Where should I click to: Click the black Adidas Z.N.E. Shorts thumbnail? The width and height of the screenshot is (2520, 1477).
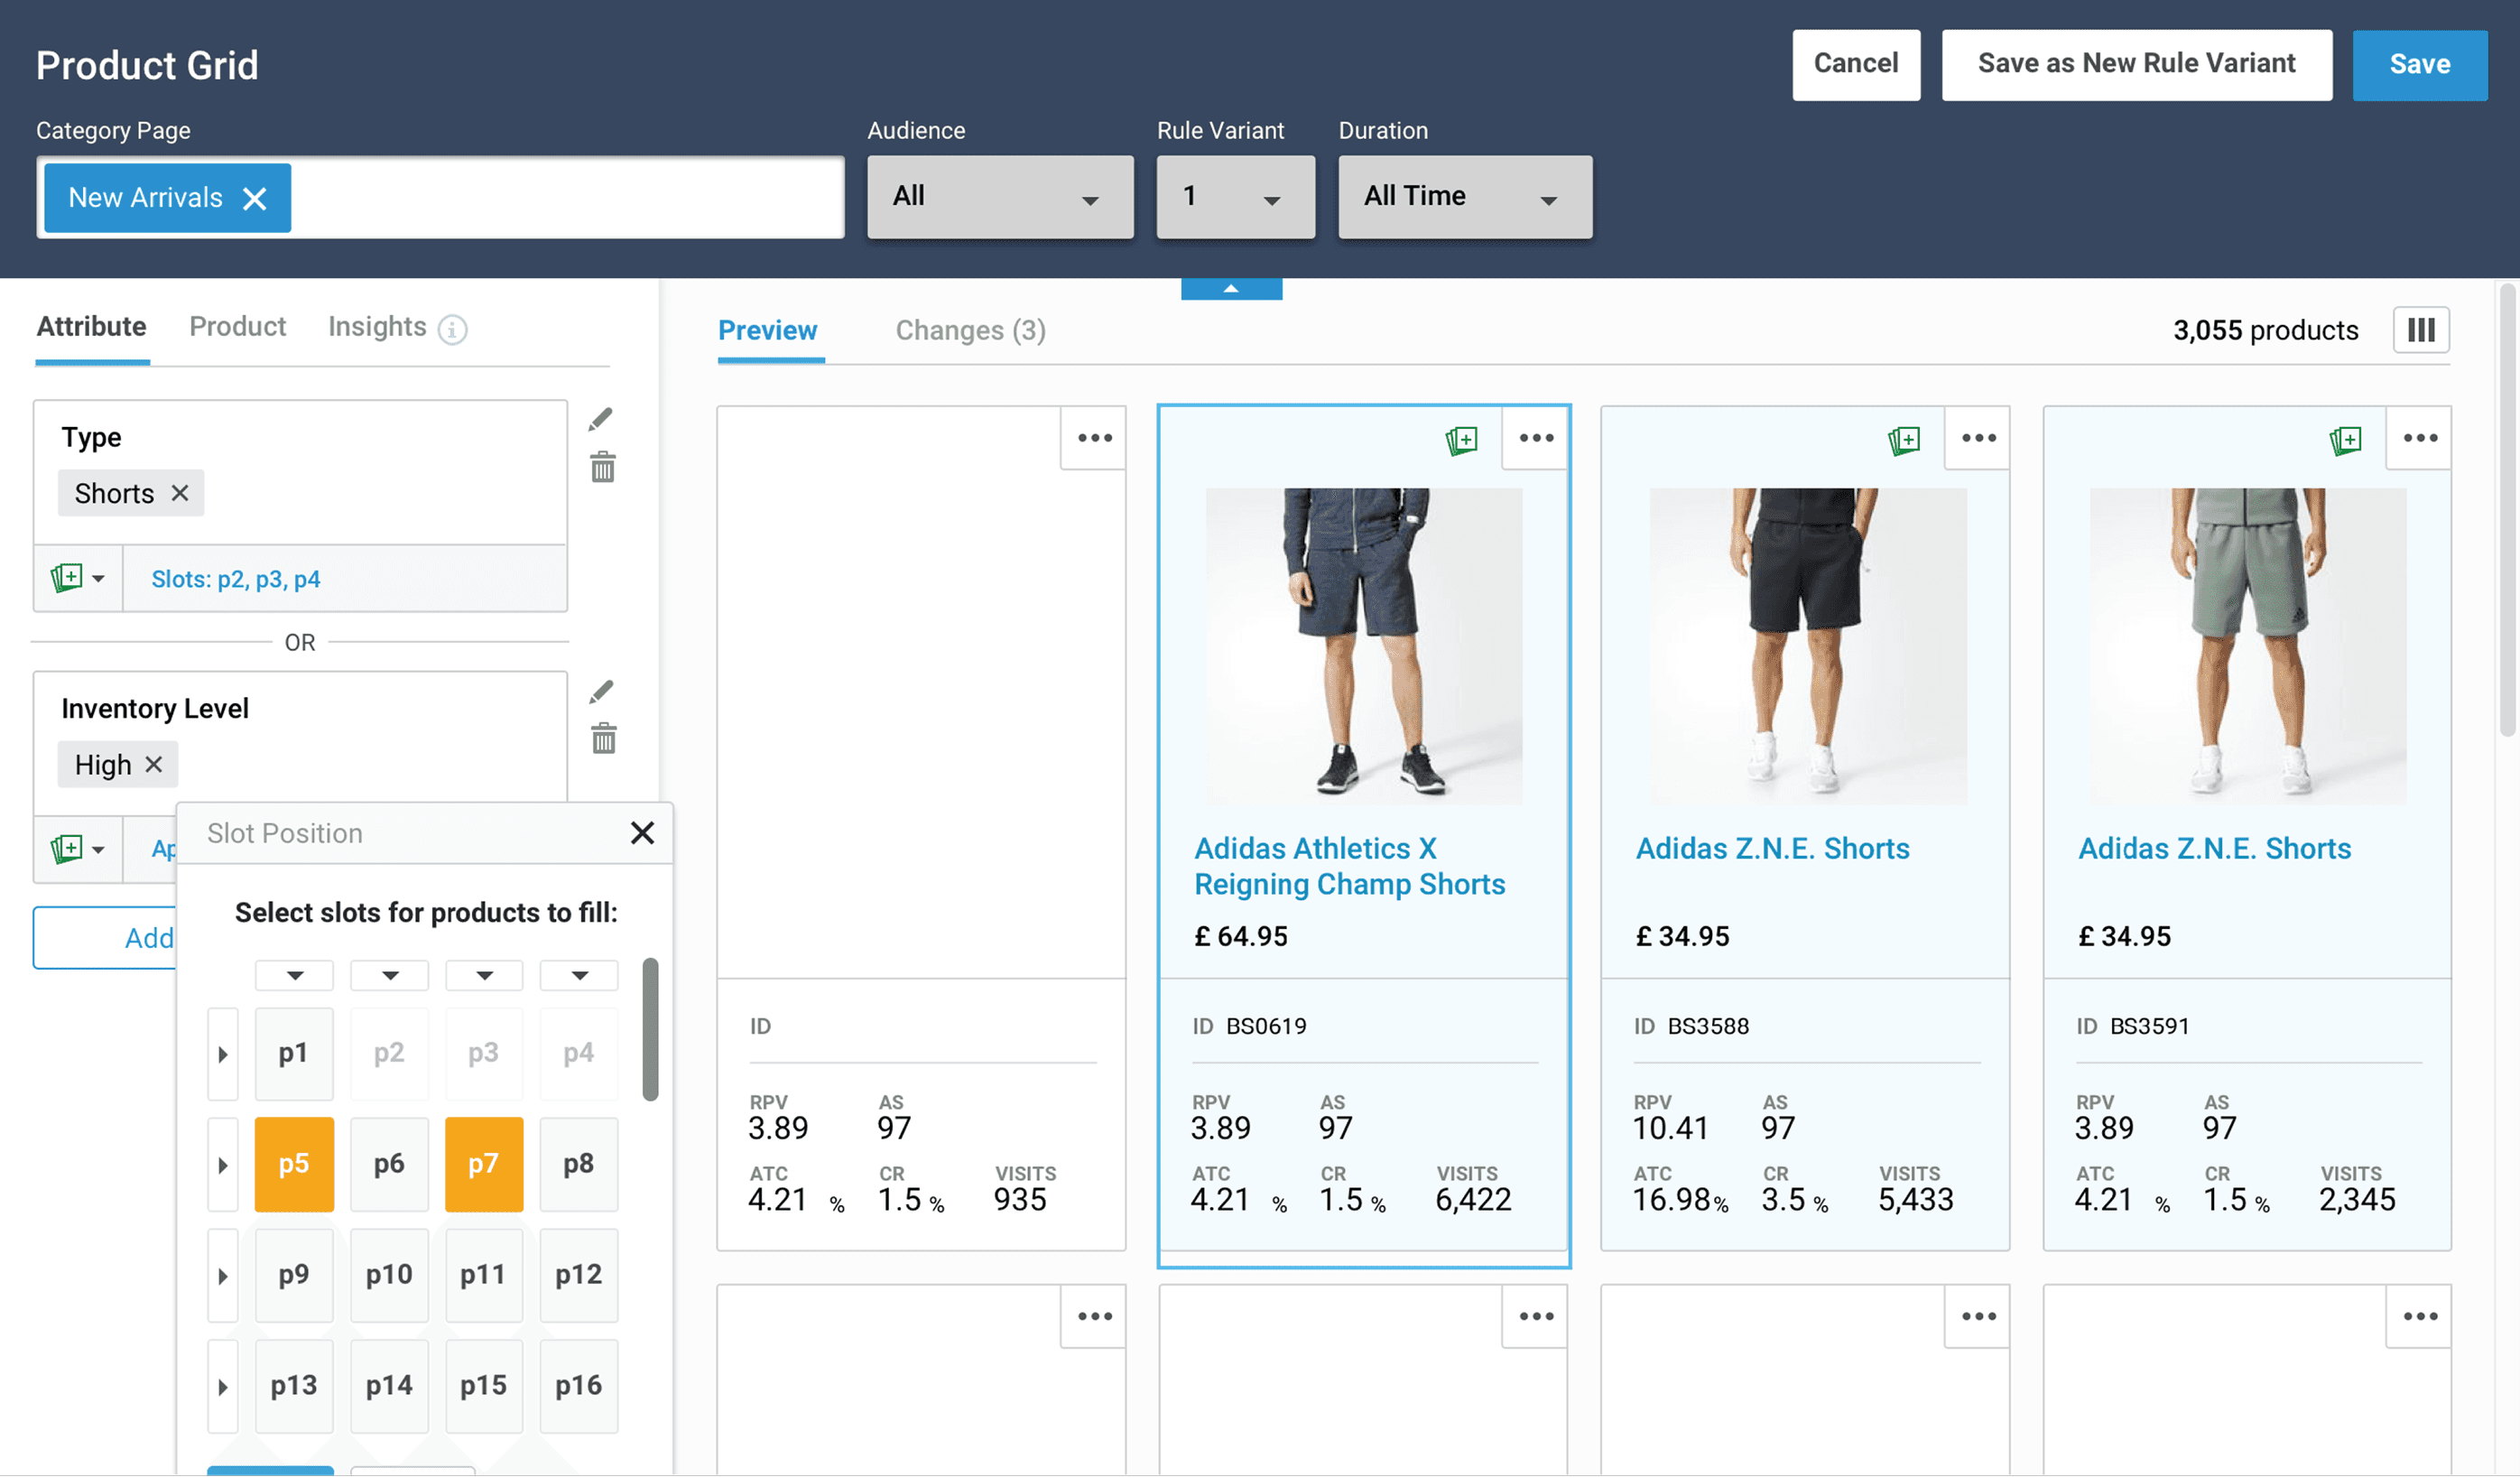point(1807,646)
